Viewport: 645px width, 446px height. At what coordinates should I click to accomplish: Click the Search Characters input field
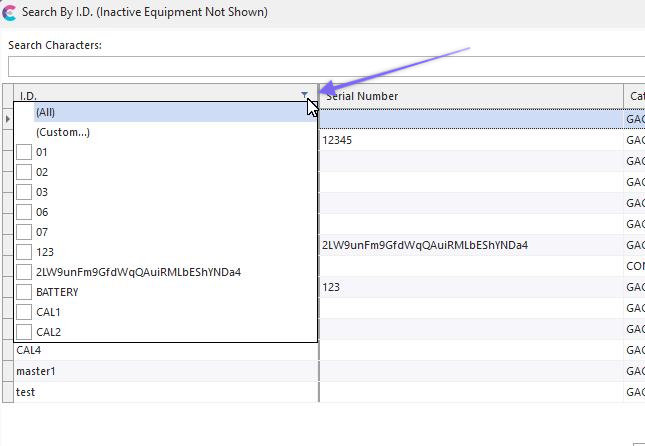pyautogui.click(x=325, y=67)
